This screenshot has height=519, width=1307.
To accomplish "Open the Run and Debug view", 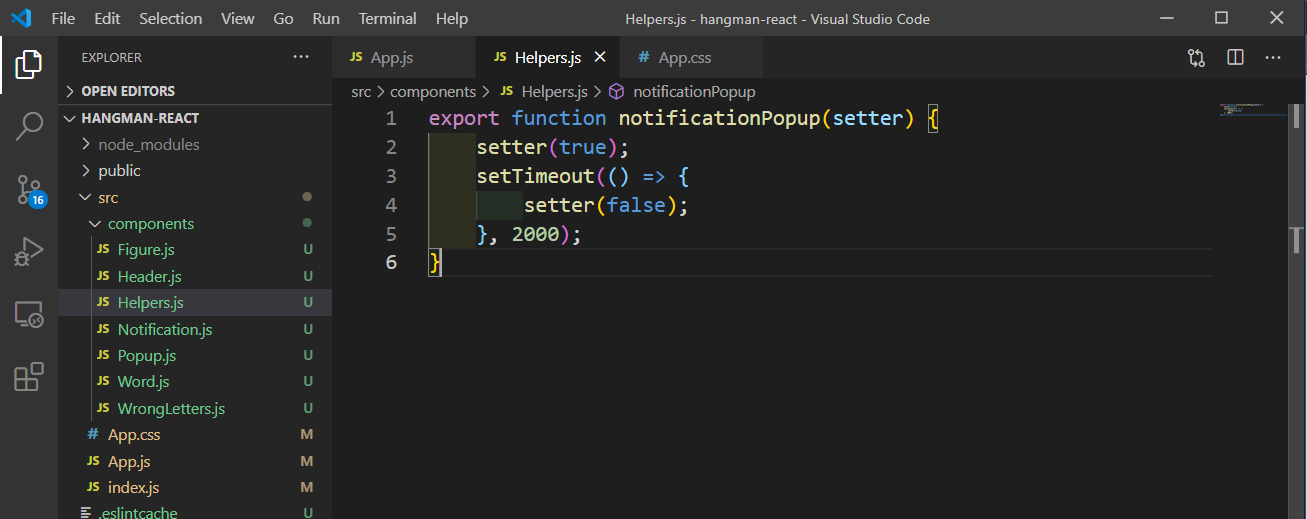I will click(x=29, y=252).
